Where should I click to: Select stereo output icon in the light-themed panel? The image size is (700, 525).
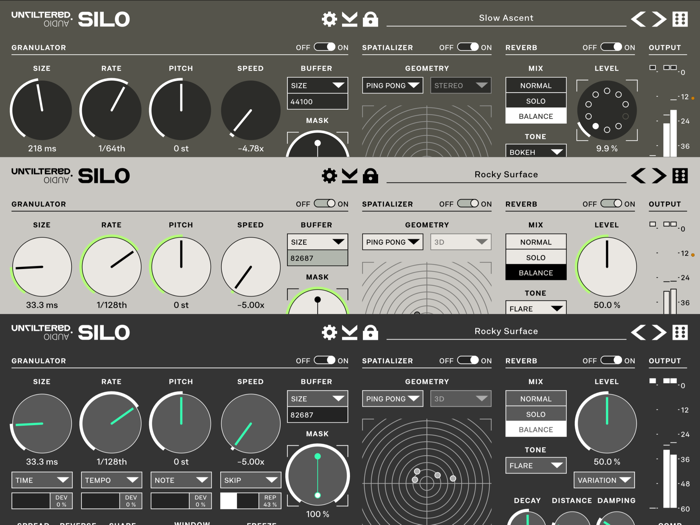click(670, 224)
